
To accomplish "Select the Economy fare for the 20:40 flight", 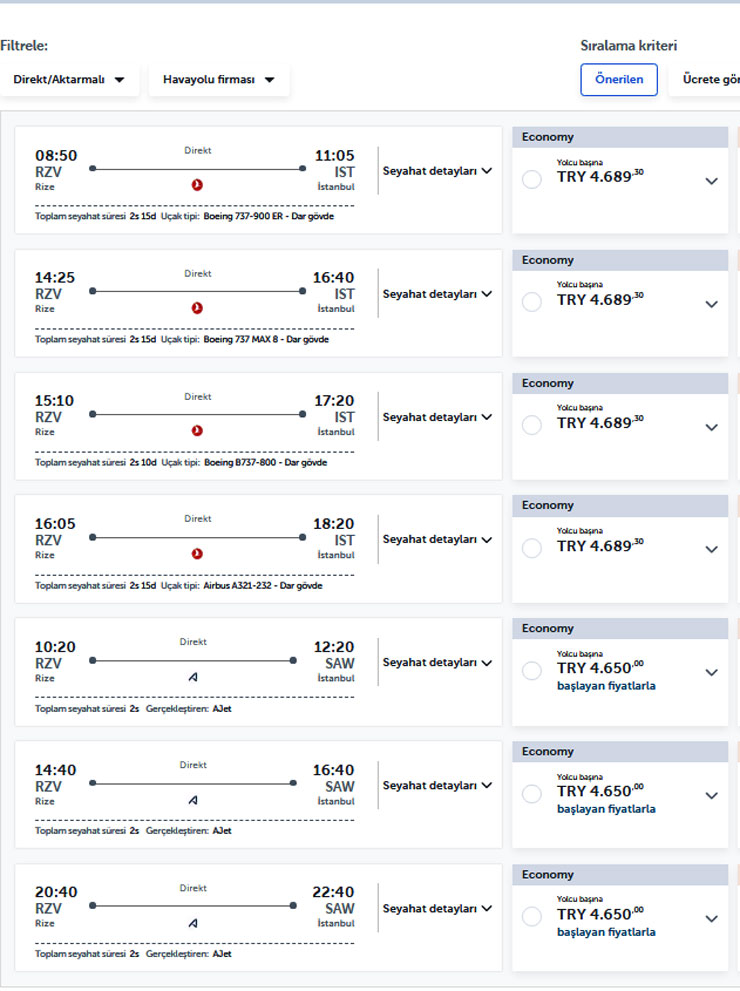I will click(x=532, y=917).
